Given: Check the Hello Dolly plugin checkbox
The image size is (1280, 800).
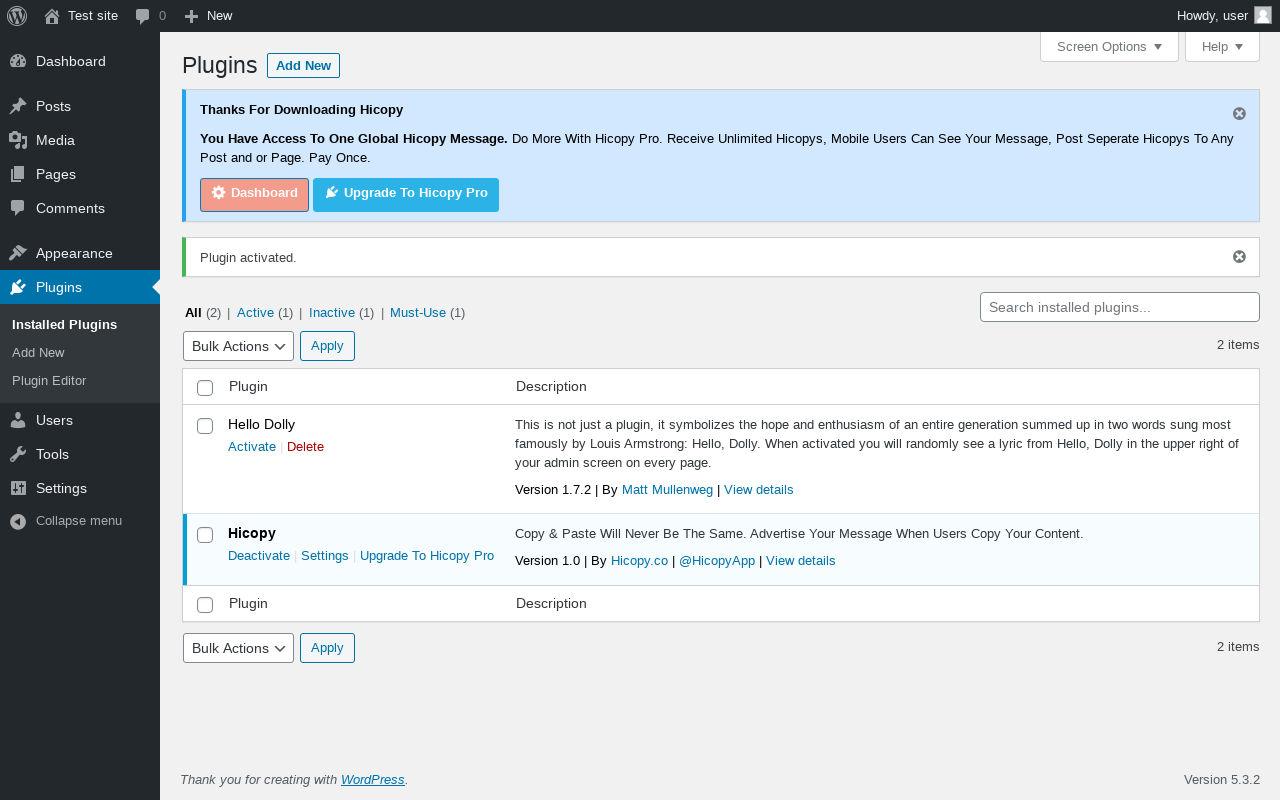Looking at the screenshot, I should [205, 426].
